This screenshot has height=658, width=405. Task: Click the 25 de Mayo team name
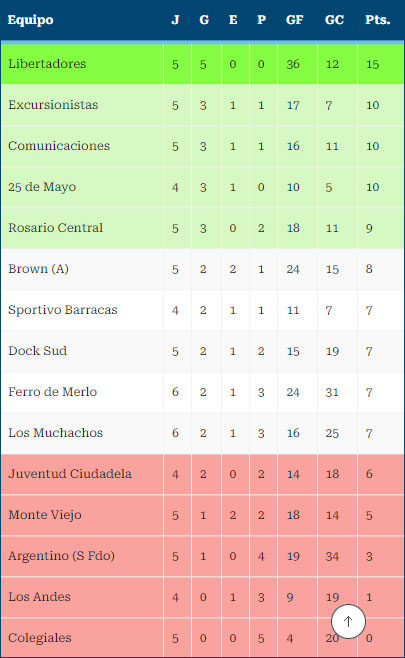[x=42, y=187]
